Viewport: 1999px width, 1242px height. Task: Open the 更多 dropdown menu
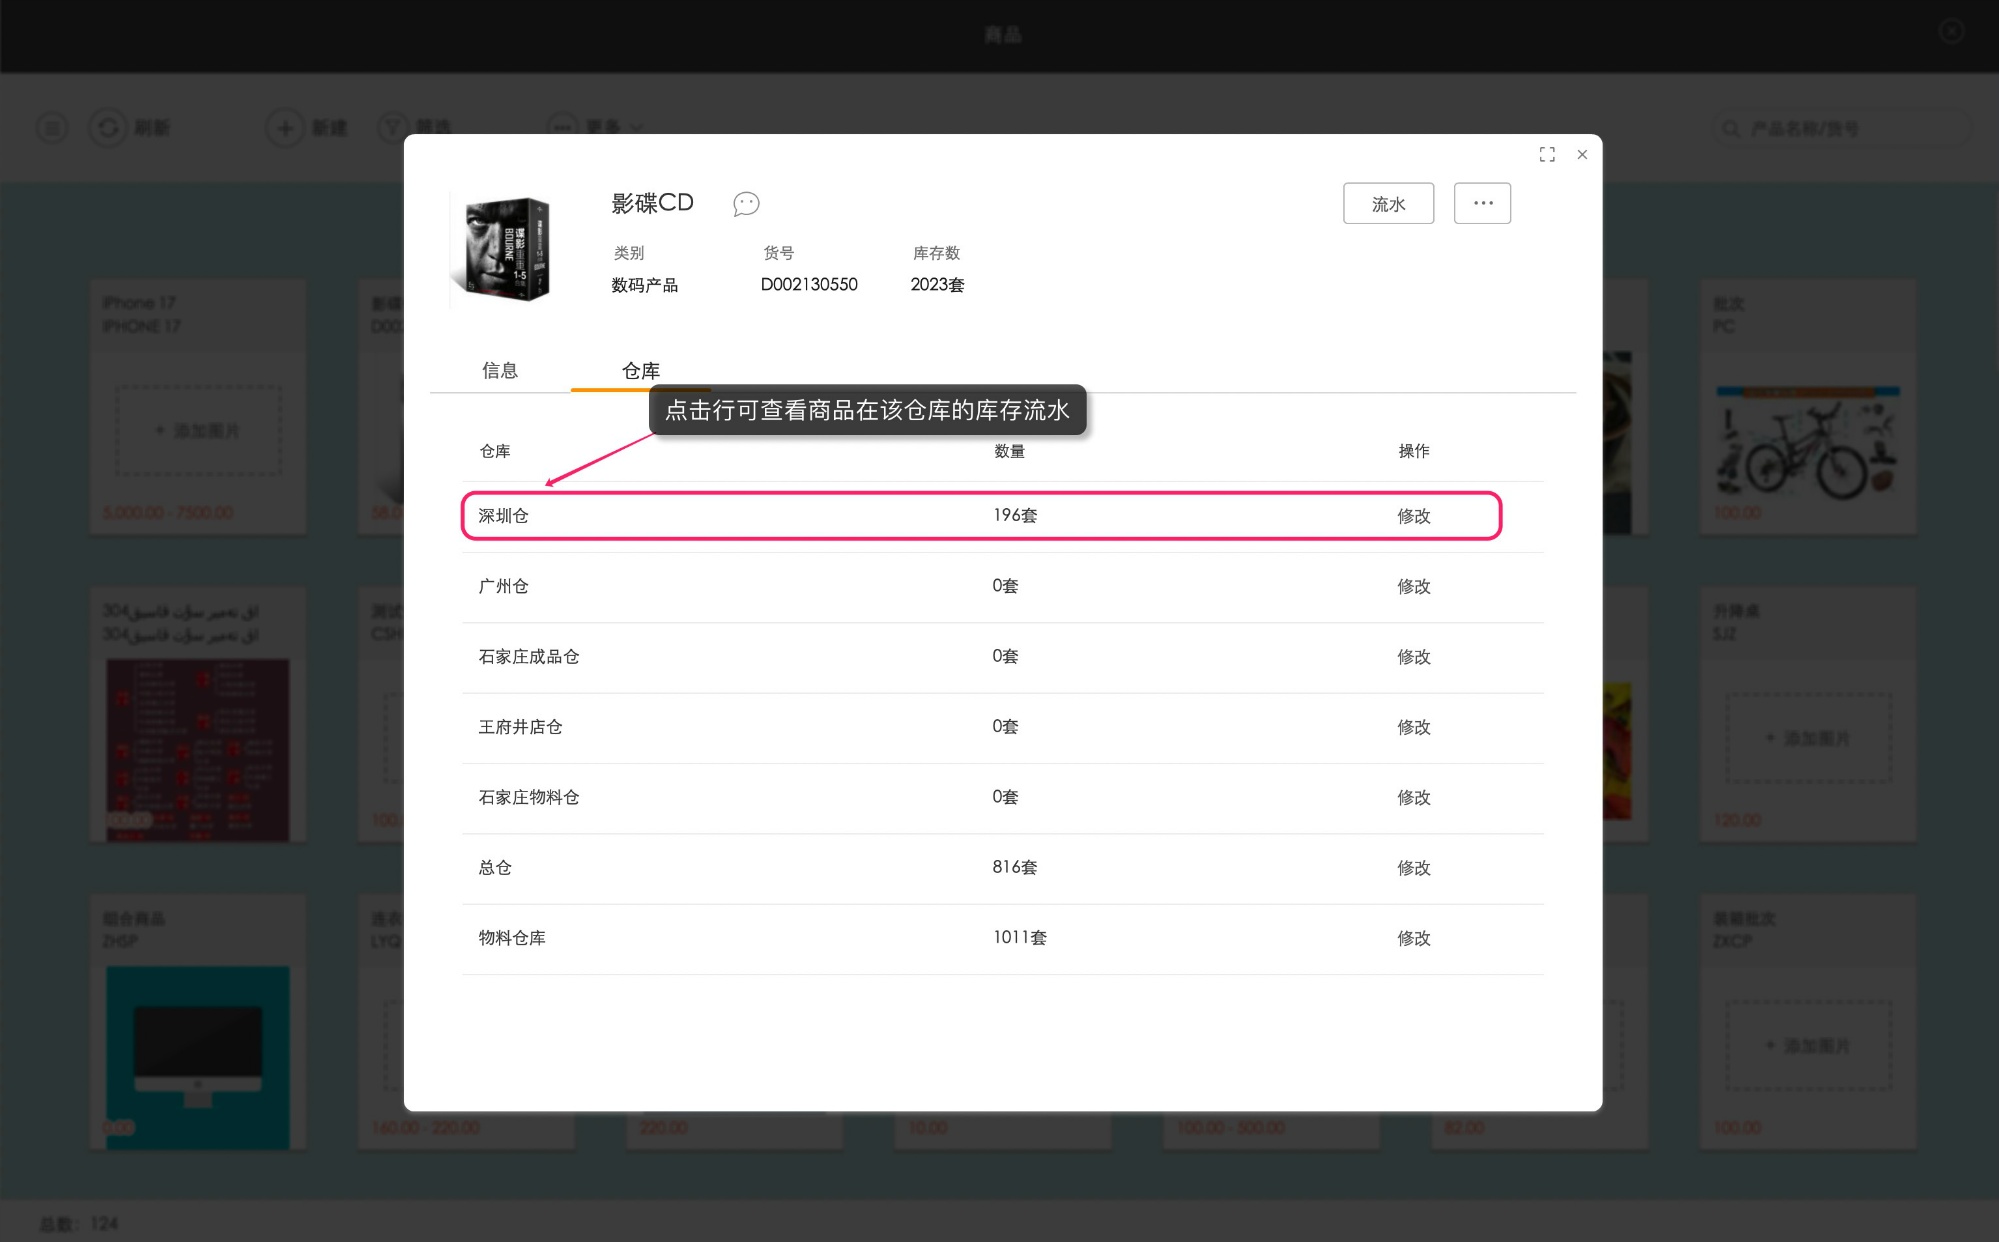(607, 127)
